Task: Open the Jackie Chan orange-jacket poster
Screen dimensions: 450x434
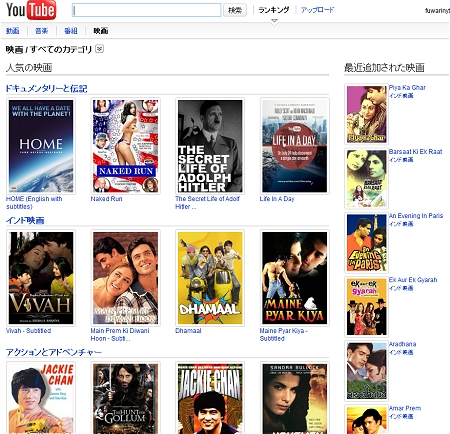Action: [x=41, y=398]
